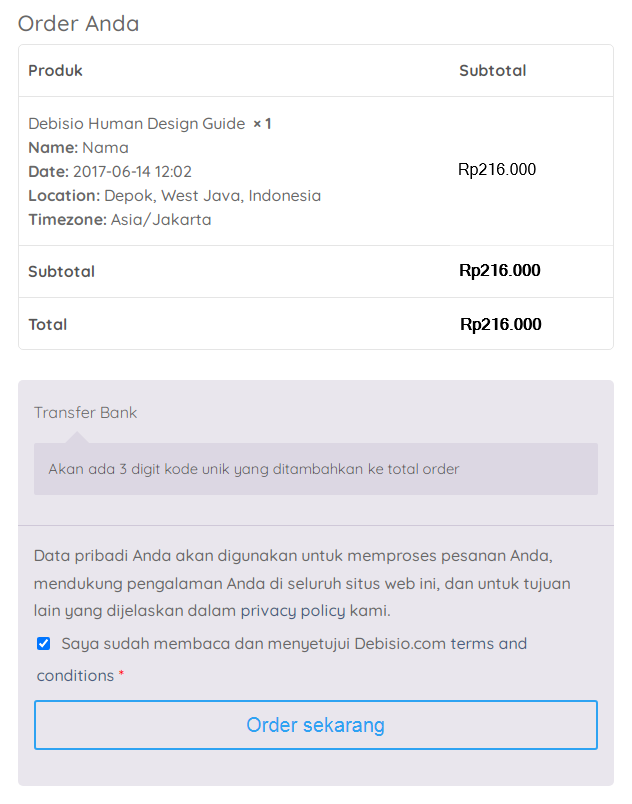Click the product quantity × 1
The height and width of the screenshot is (804, 632).
coord(262,124)
